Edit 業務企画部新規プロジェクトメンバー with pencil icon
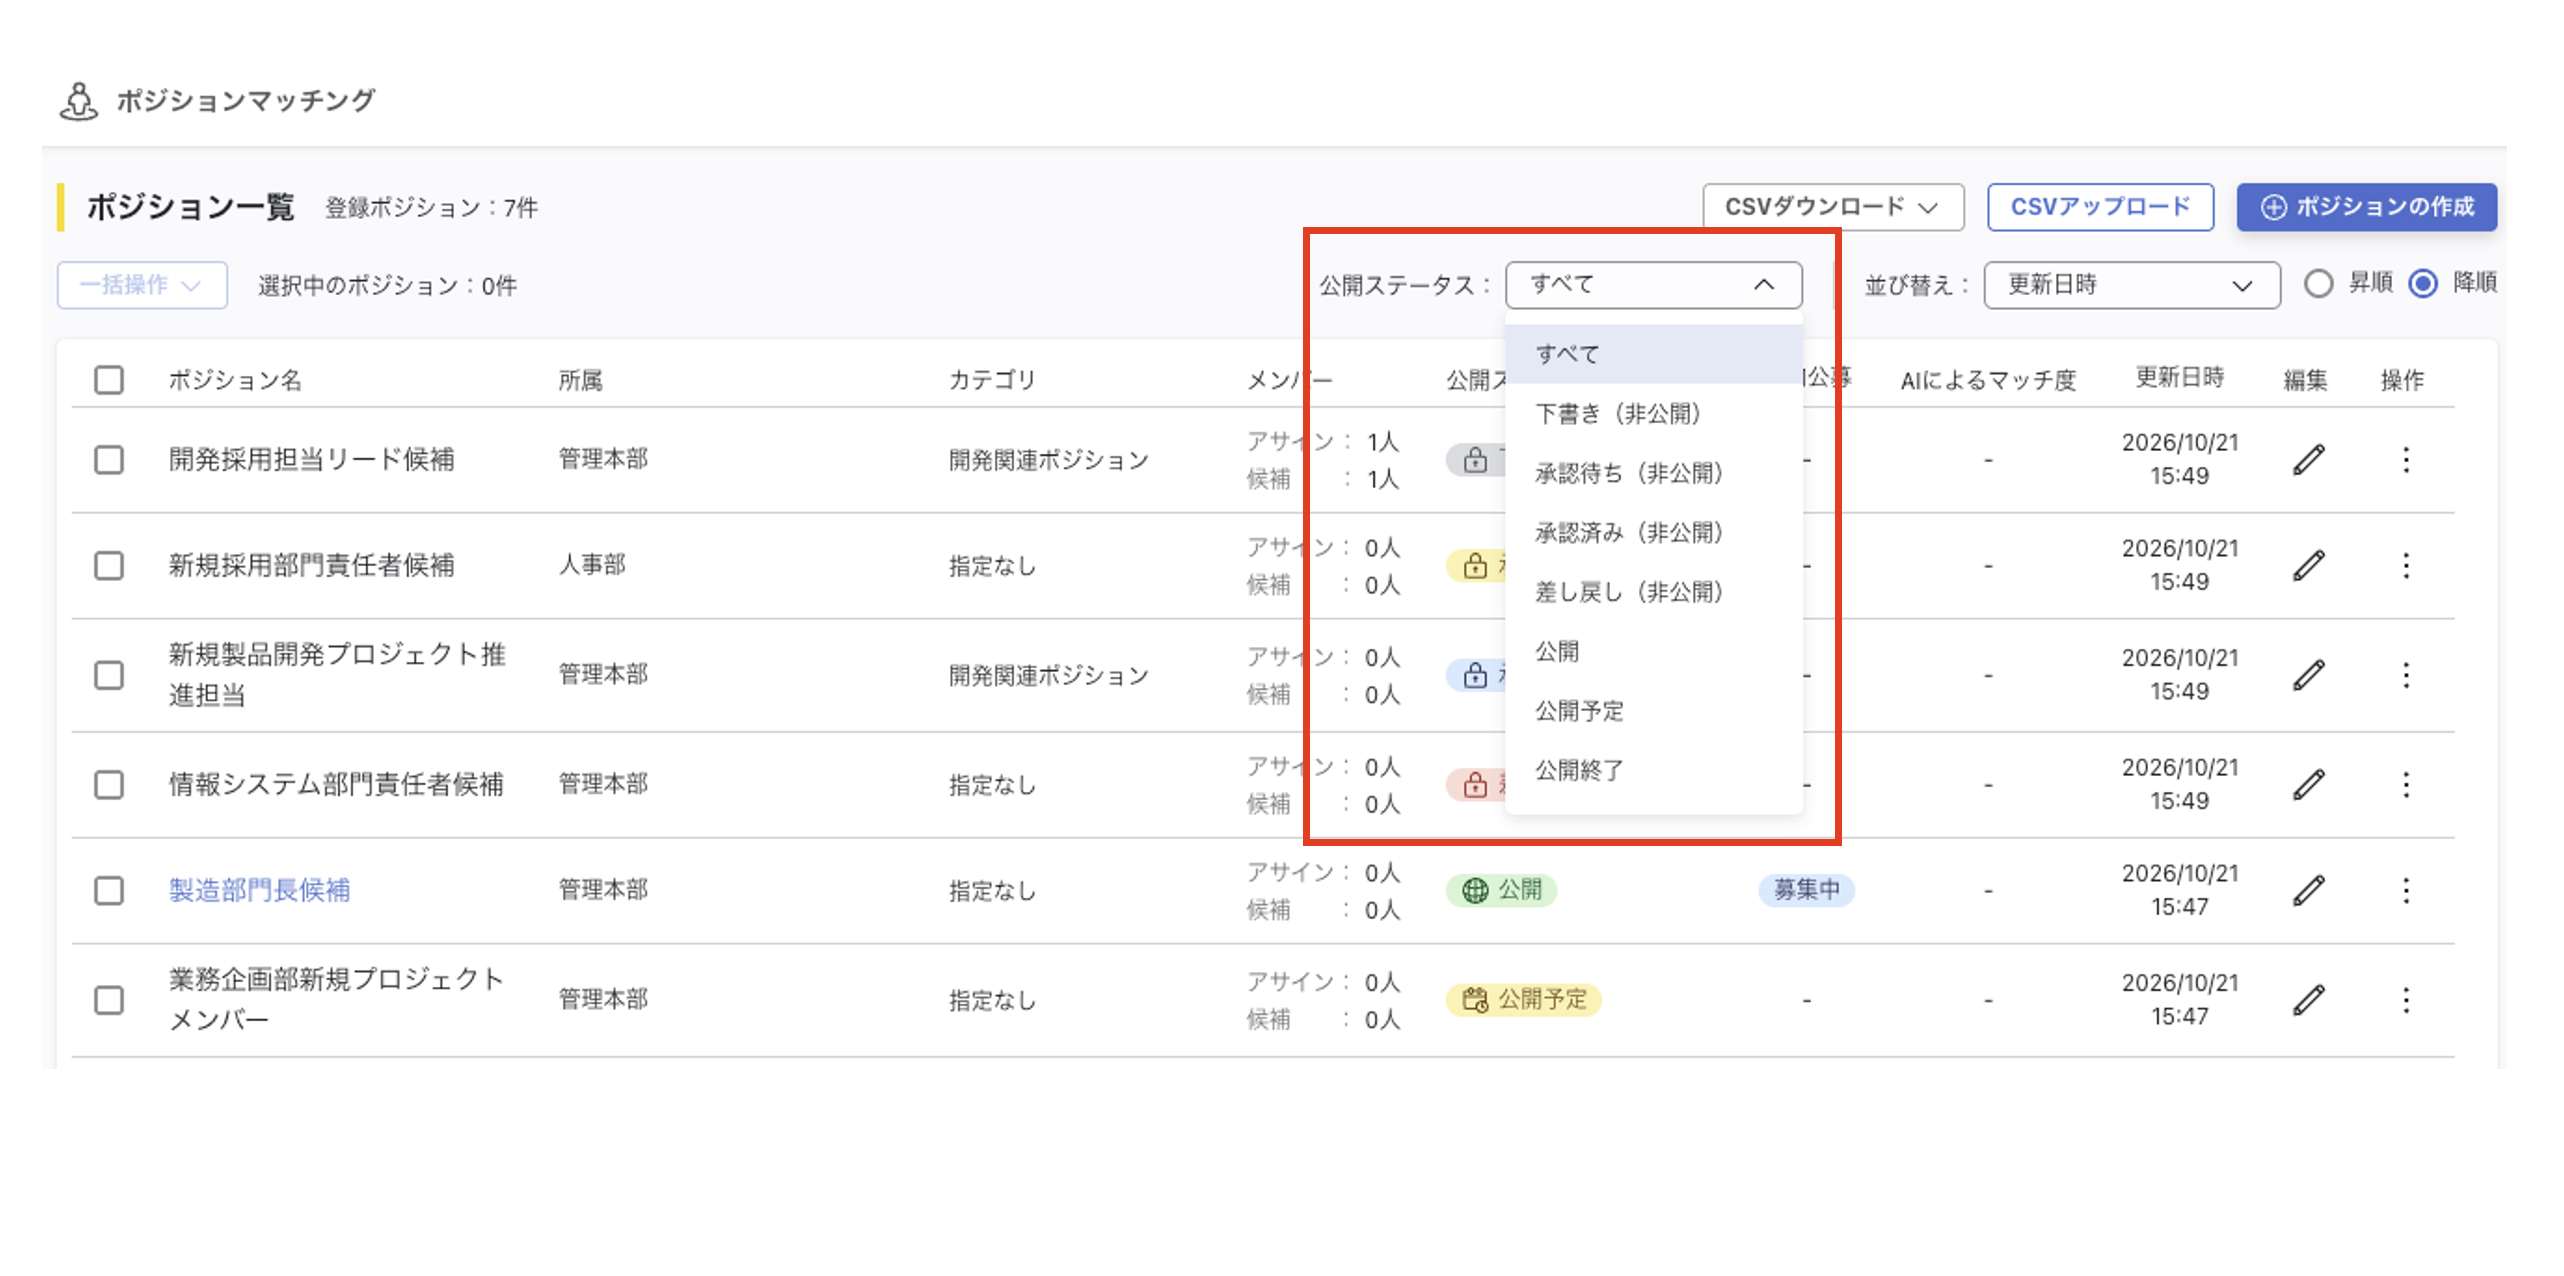This screenshot has width=2564, height=1276. pos(2308,1000)
